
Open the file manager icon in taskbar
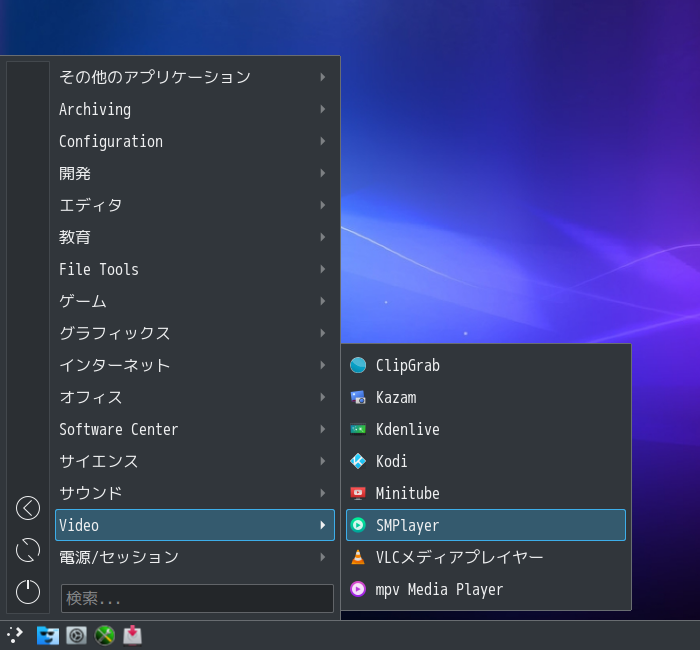pos(48,635)
